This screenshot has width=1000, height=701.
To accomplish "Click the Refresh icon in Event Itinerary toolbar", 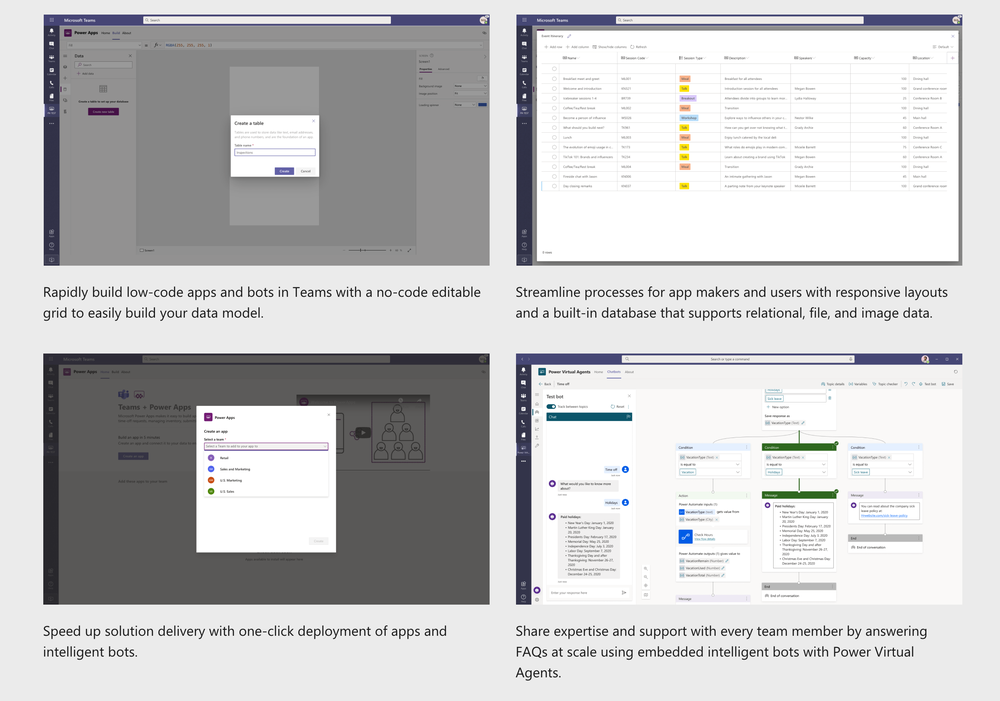I will [x=632, y=47].
